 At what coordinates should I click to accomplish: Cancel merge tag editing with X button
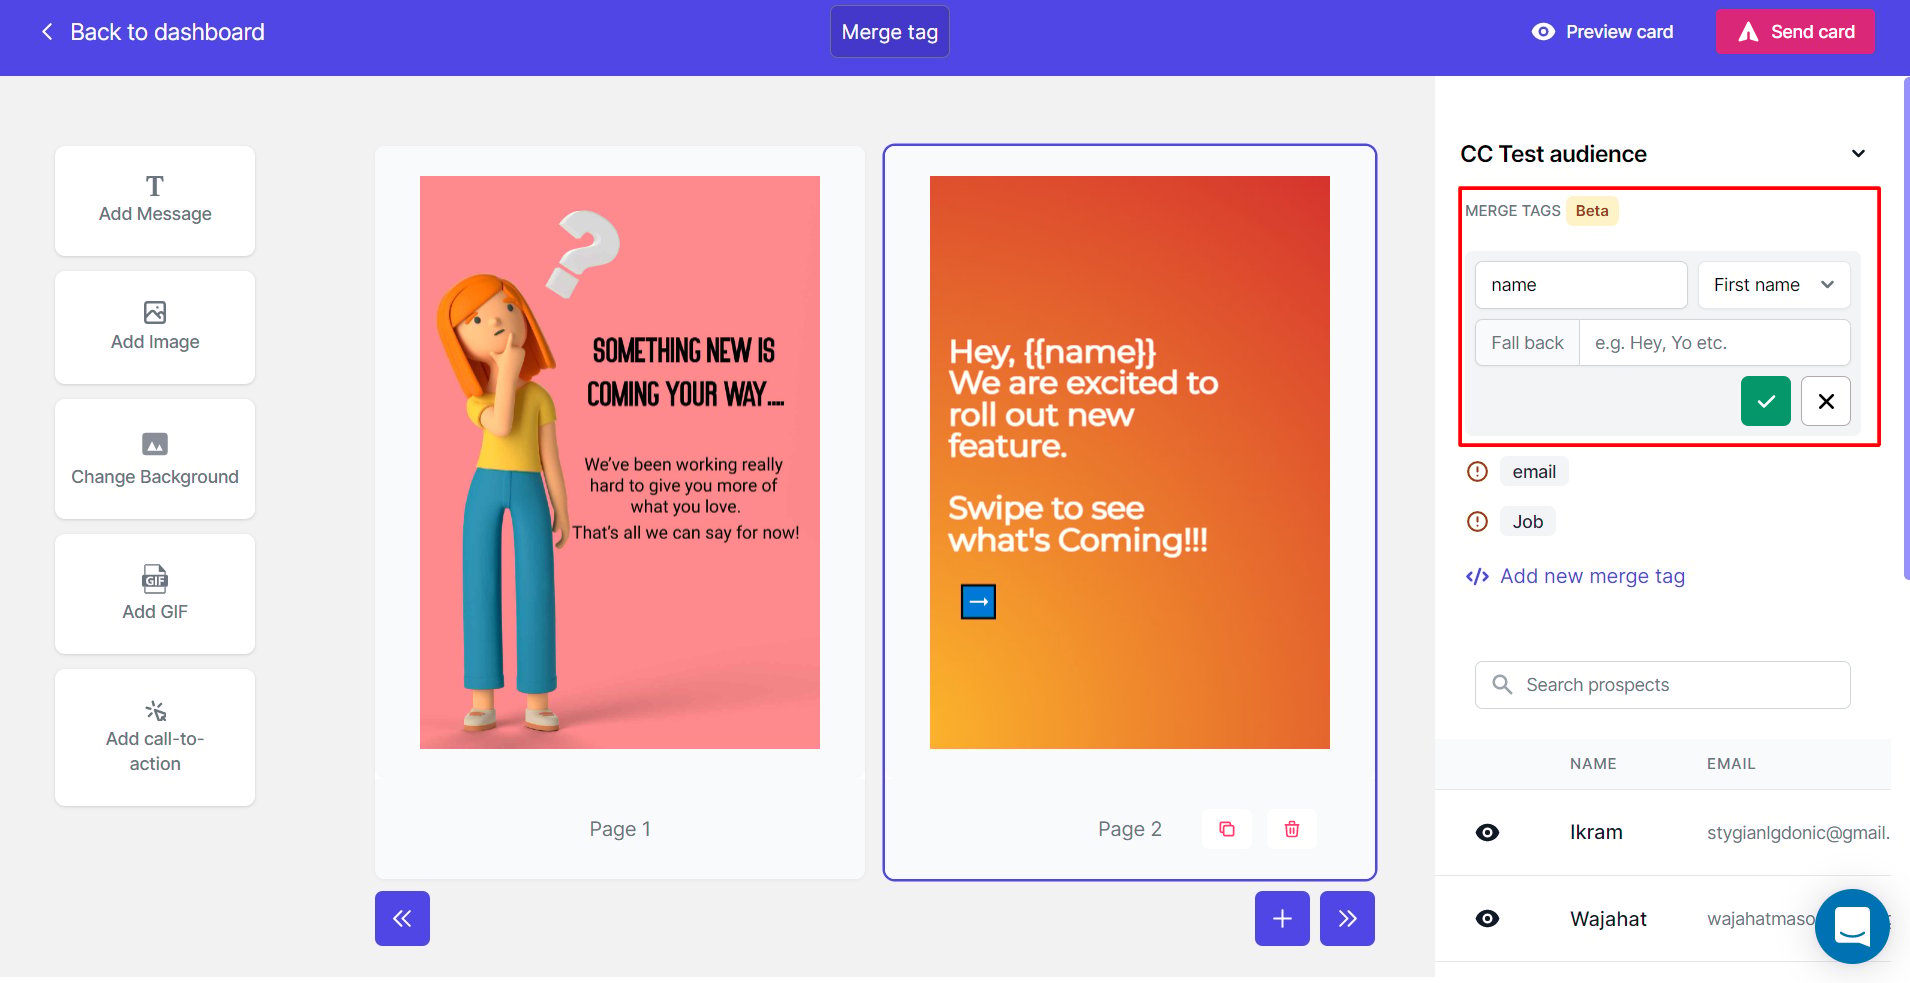pos(1826,401)
